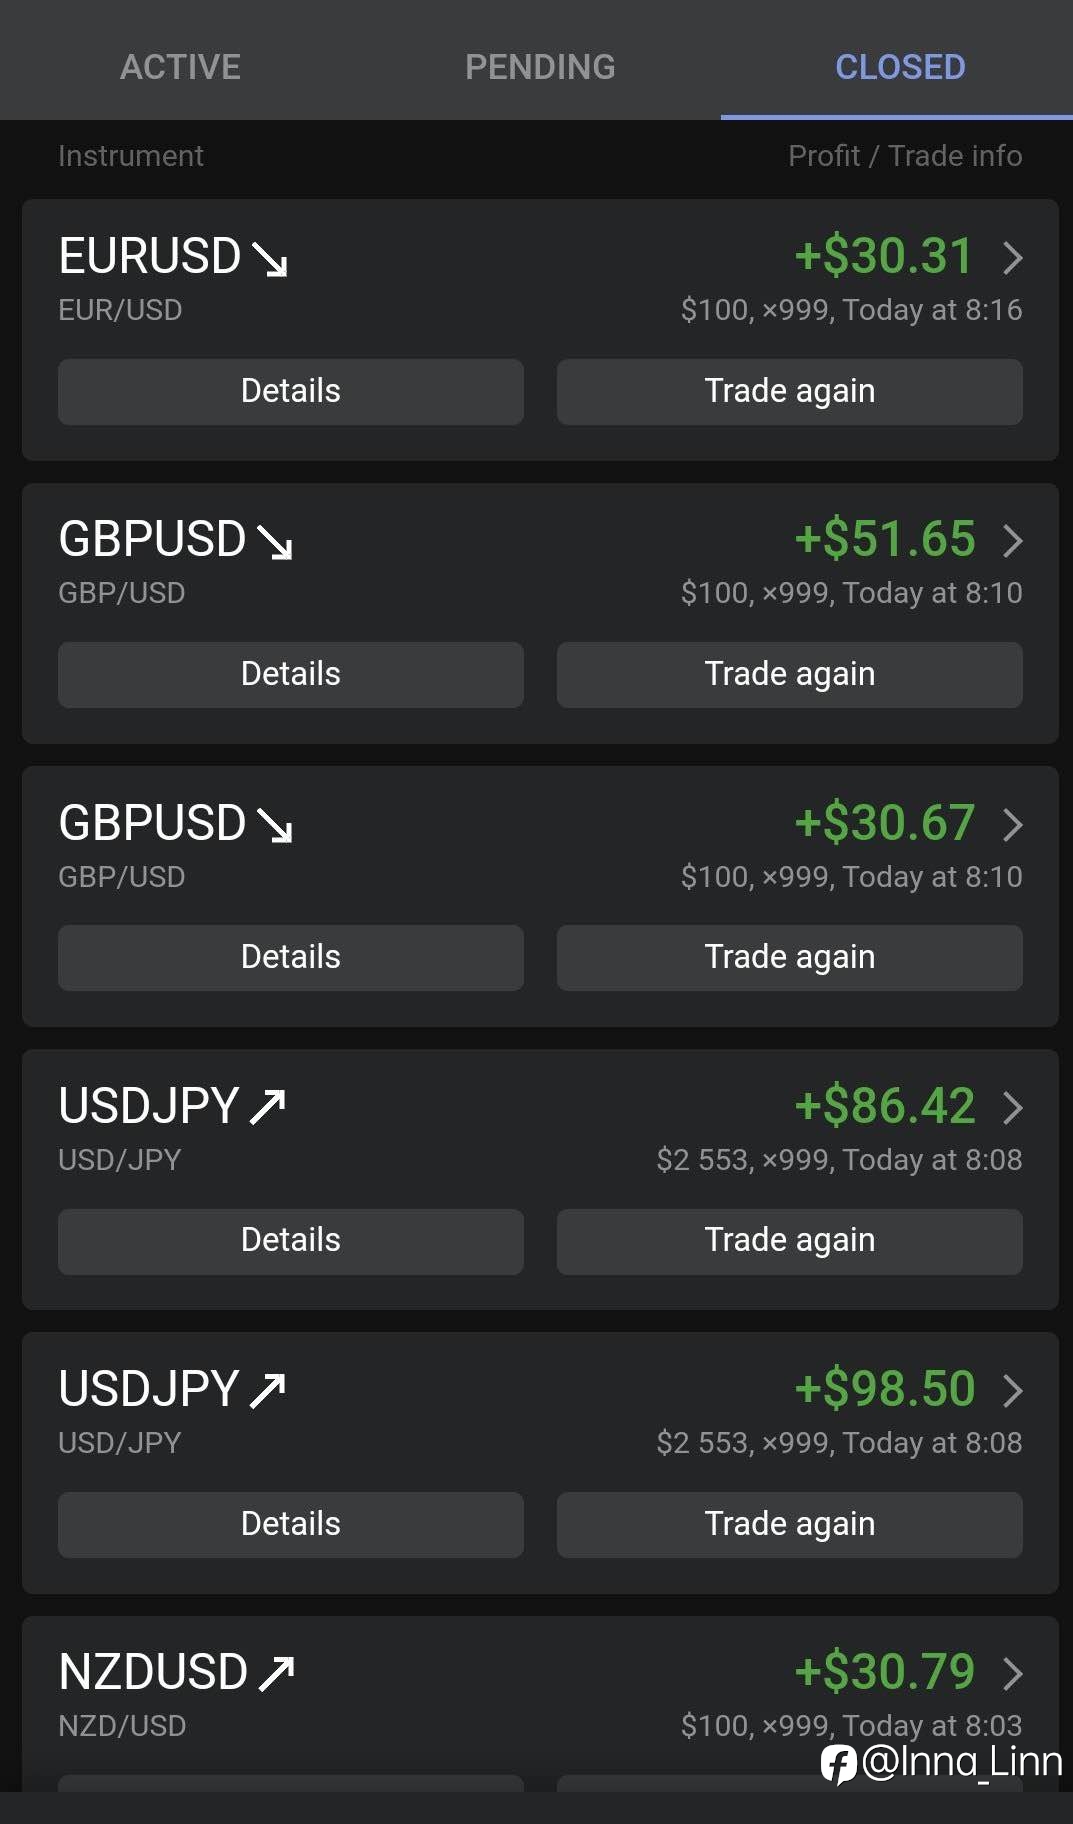Image resolution: width=1073 pixels, height=1824 pixels.
Task: Expand the EURUSD +$30.31 trade chevron
Action: 1013,257
